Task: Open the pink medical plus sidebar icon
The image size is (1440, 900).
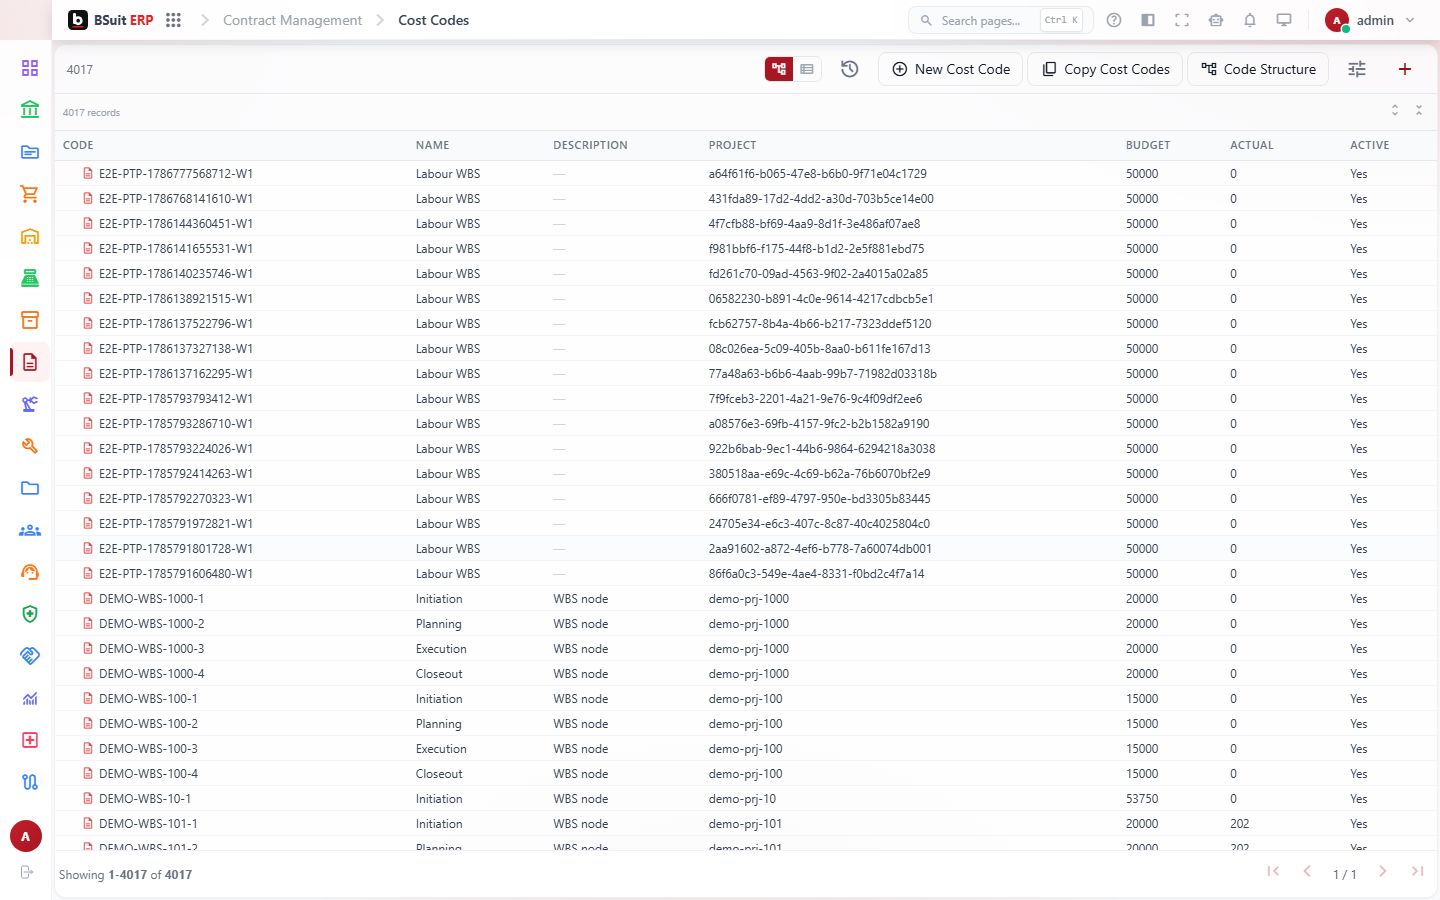Action: point(30,740)
